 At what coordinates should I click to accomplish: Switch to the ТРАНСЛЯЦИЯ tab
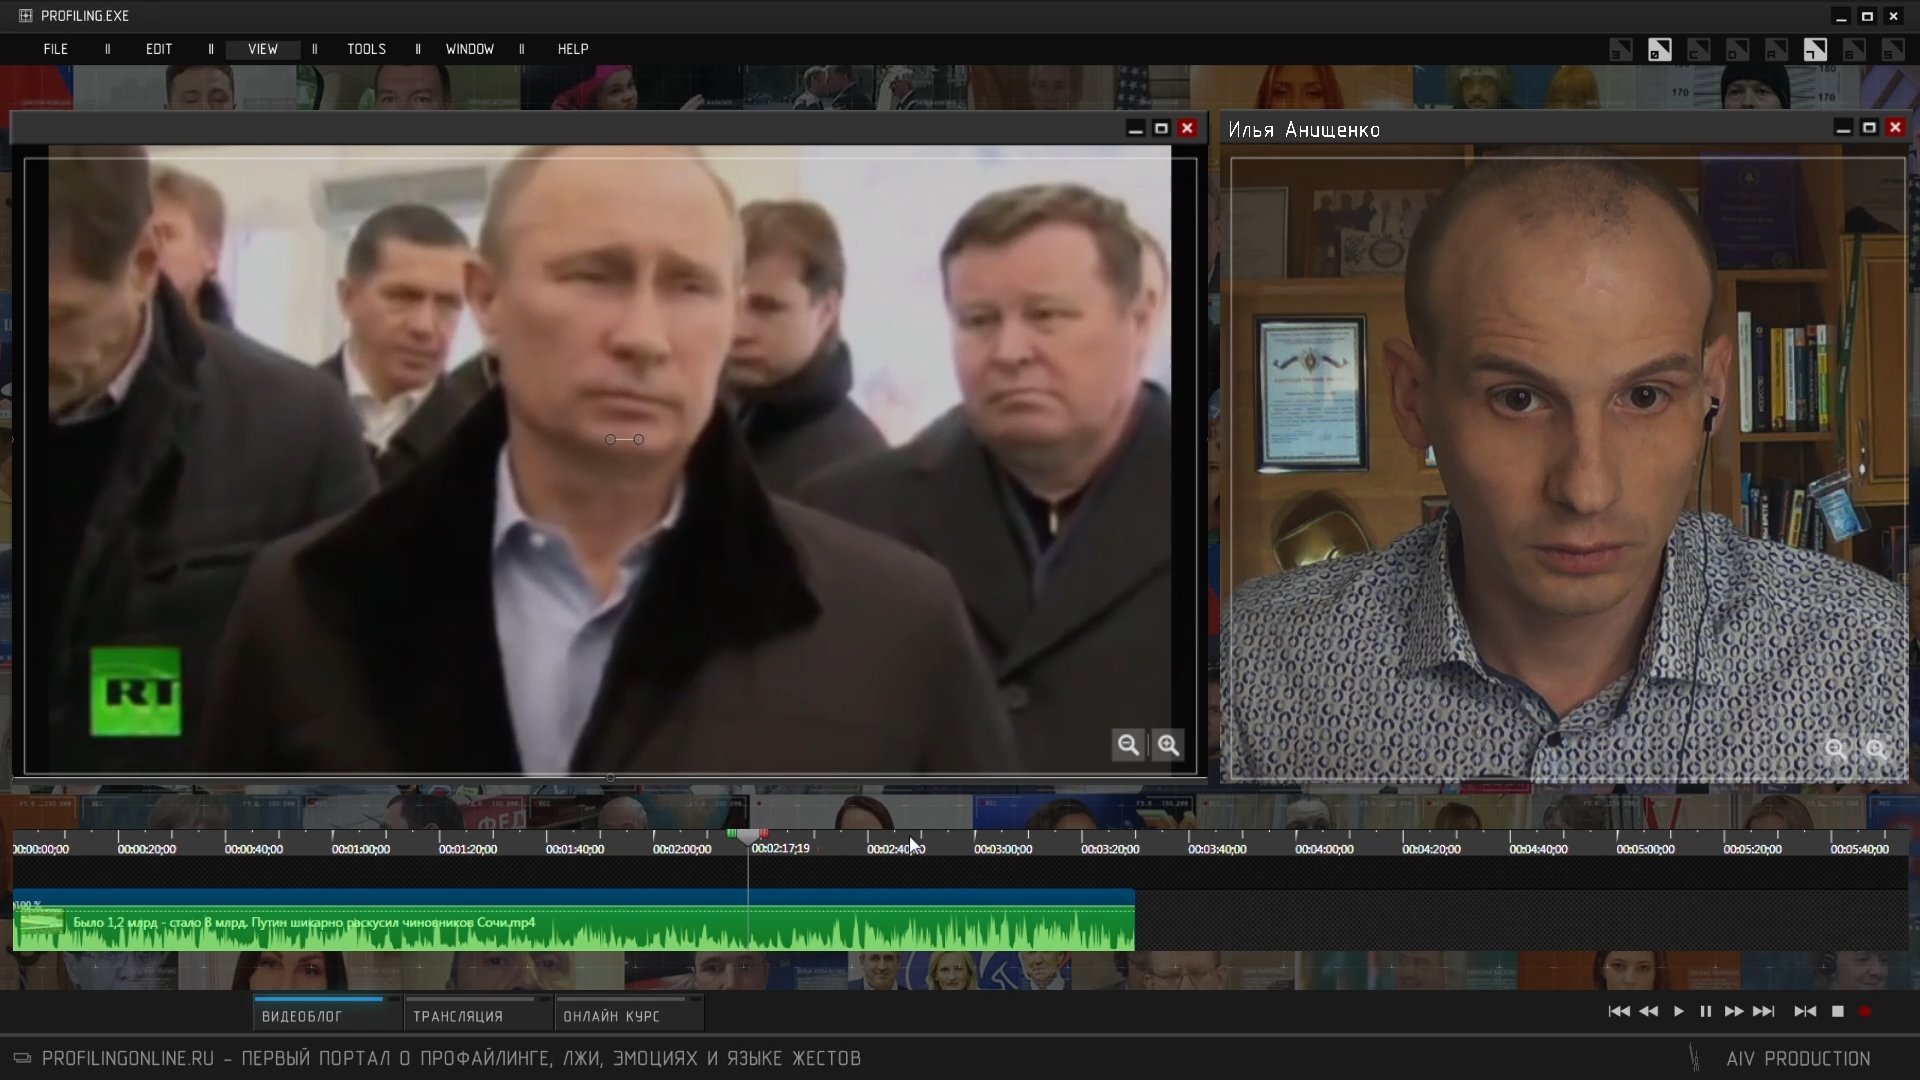[x=458, y=1016]
